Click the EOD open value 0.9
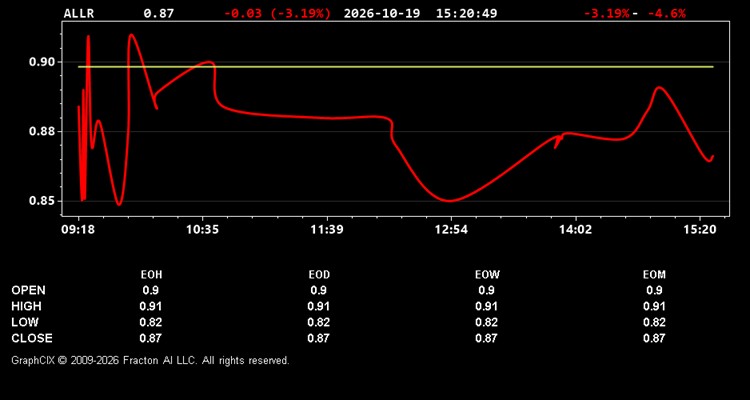The width and height of the screenshot is (750, 400). click(319, 290)
